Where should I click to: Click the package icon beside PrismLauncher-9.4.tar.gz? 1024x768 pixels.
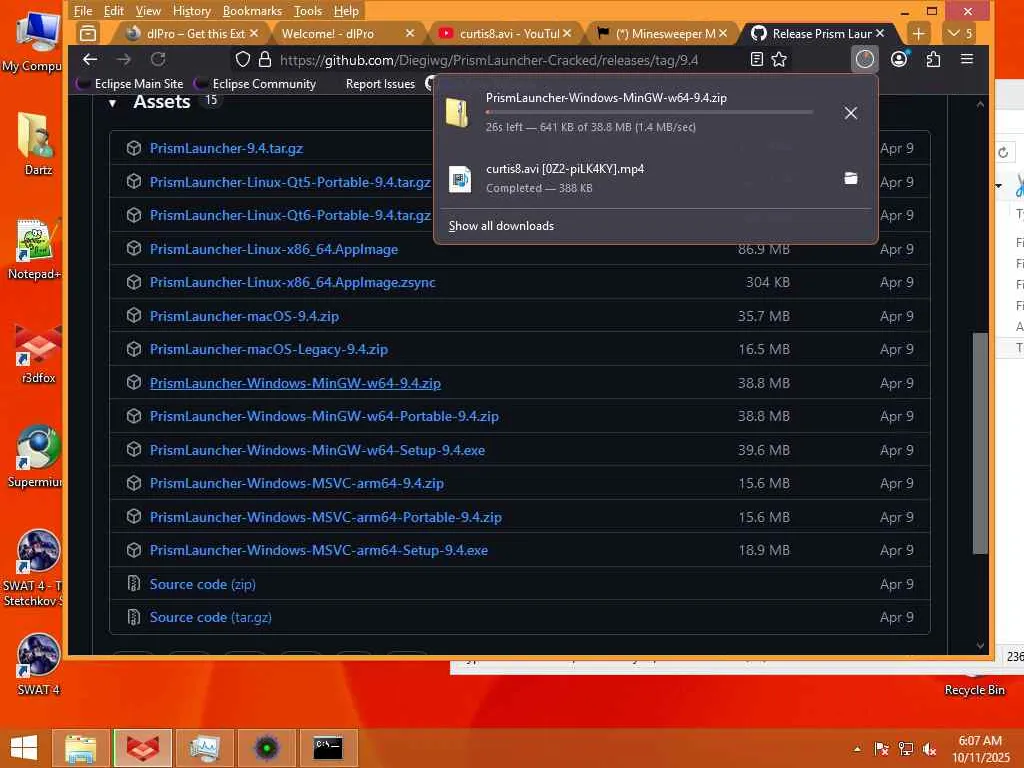point(134,148)
